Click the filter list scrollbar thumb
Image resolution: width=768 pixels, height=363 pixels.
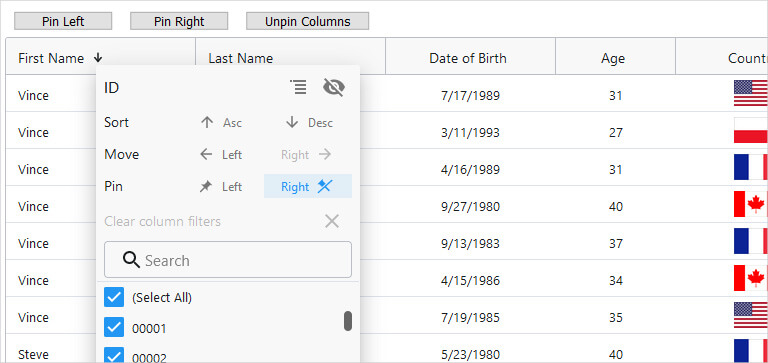(348, 321)
